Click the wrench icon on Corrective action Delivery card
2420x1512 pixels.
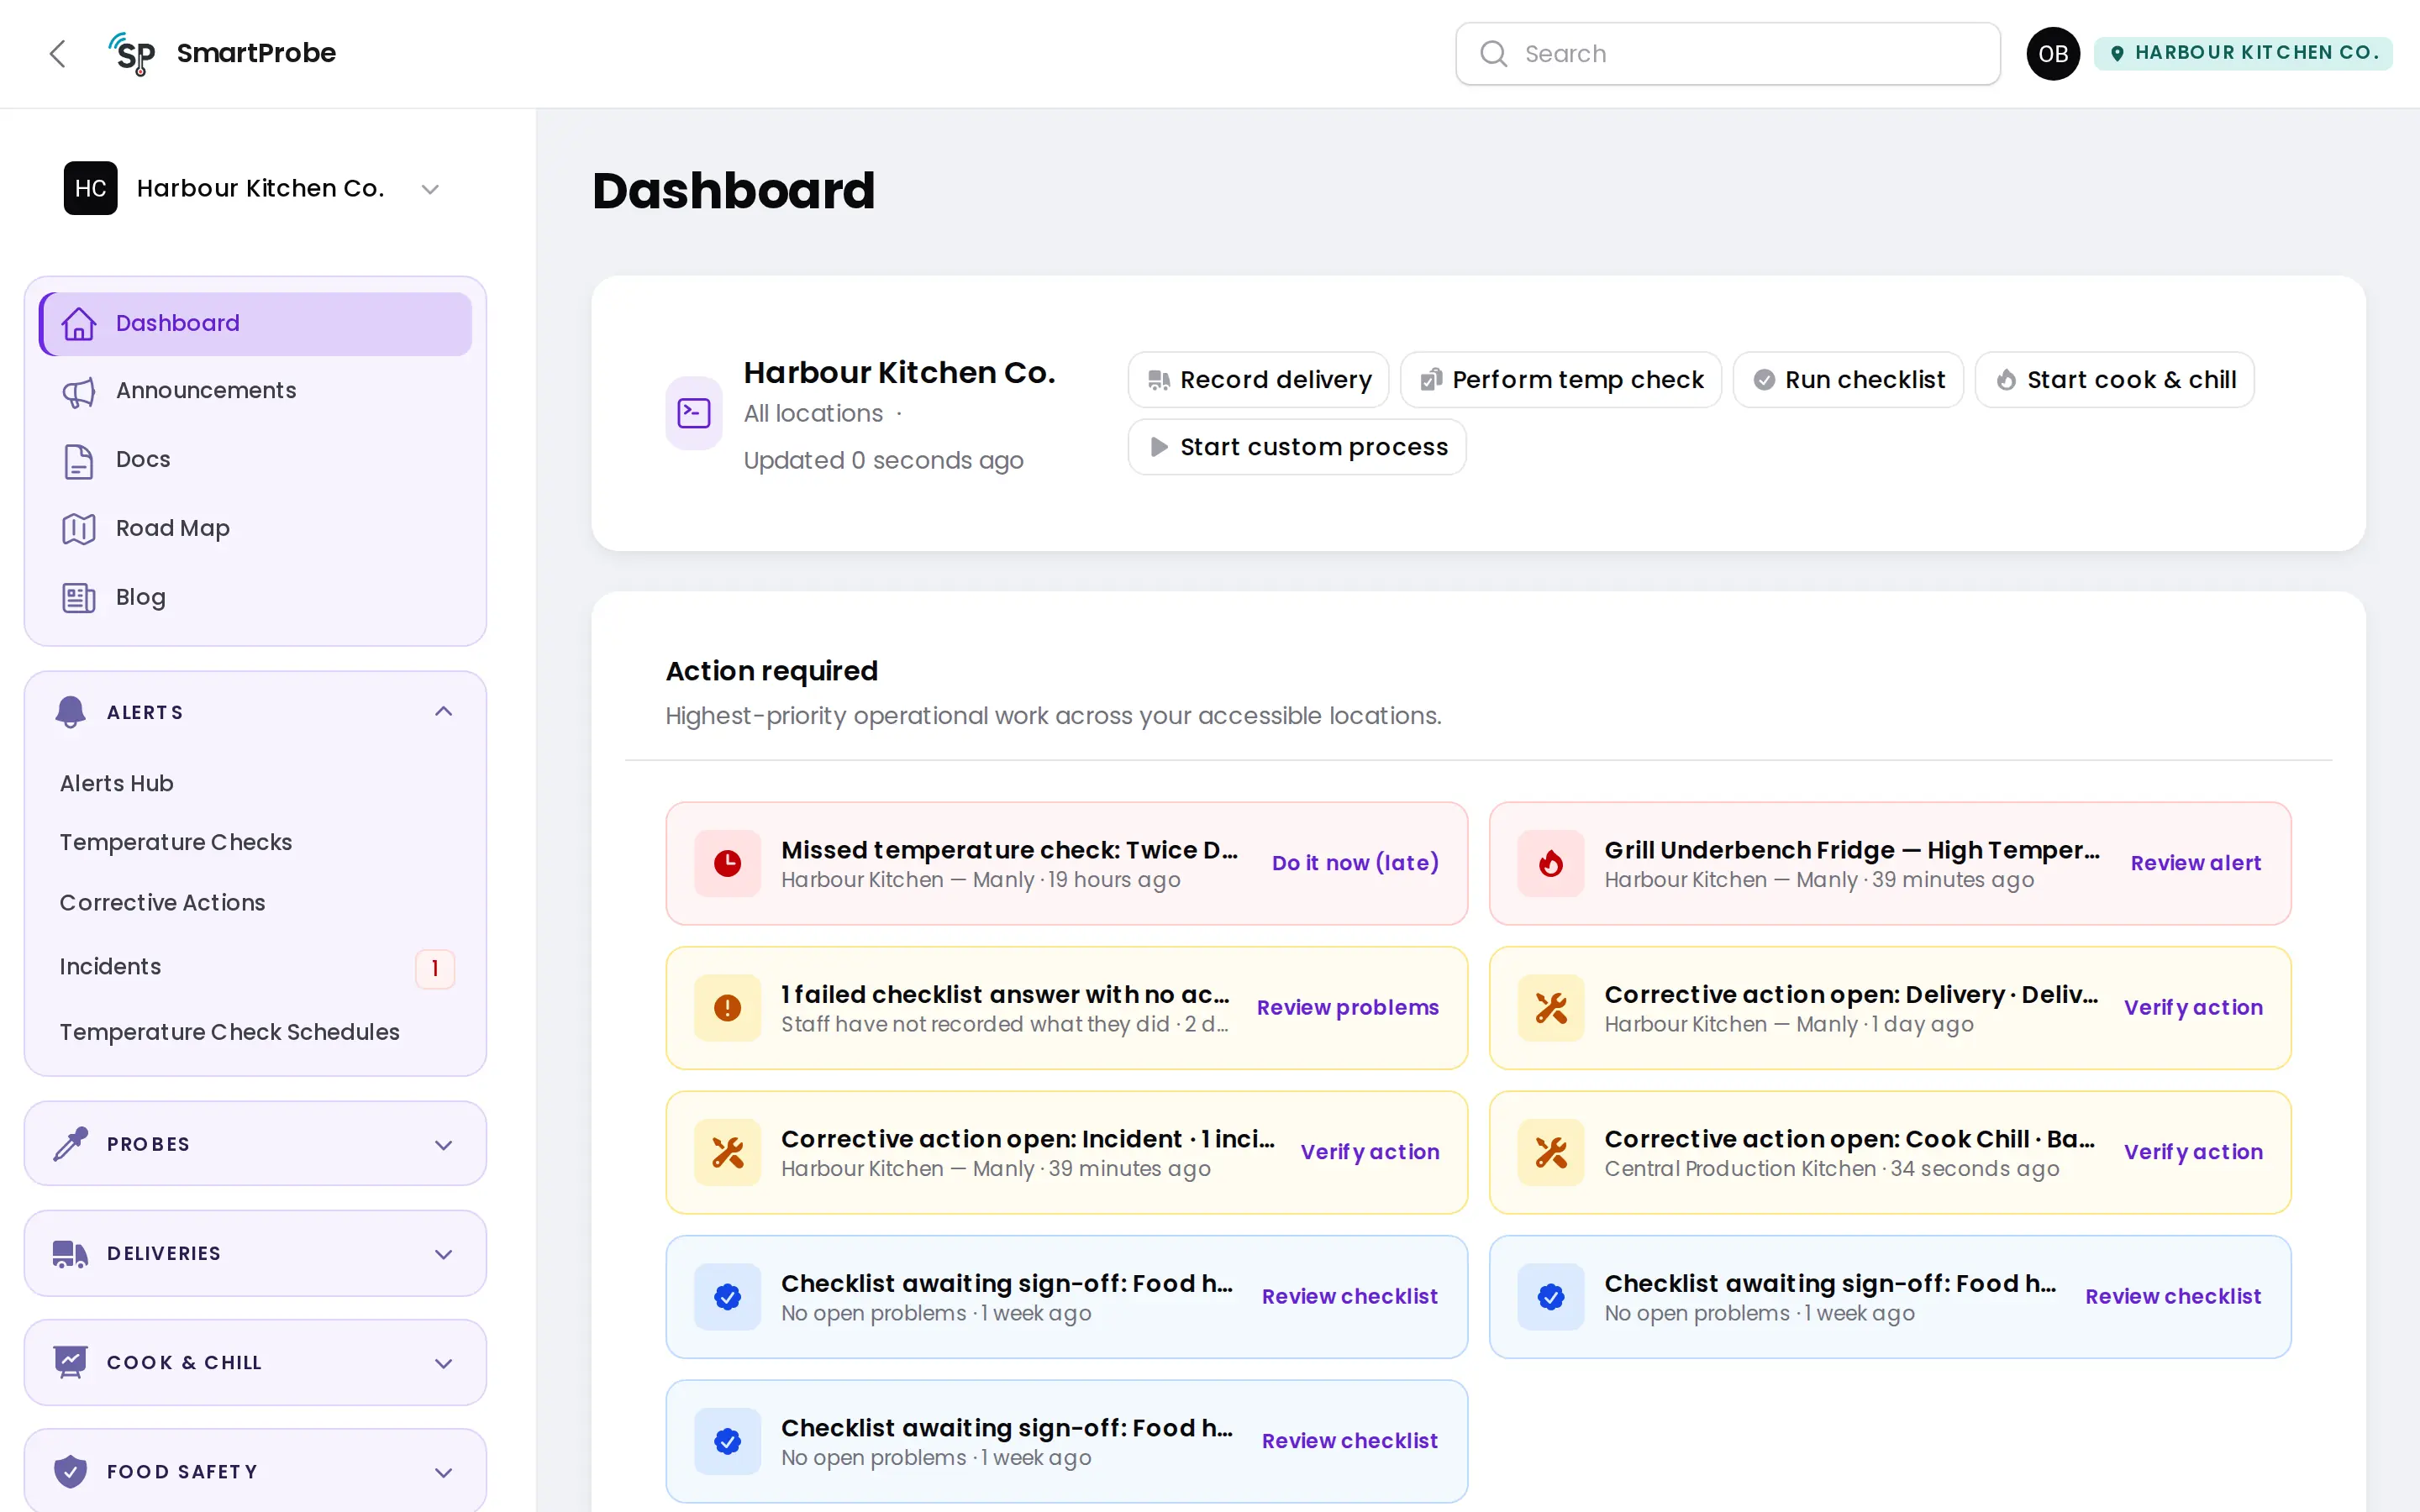click(1551, 1008)
